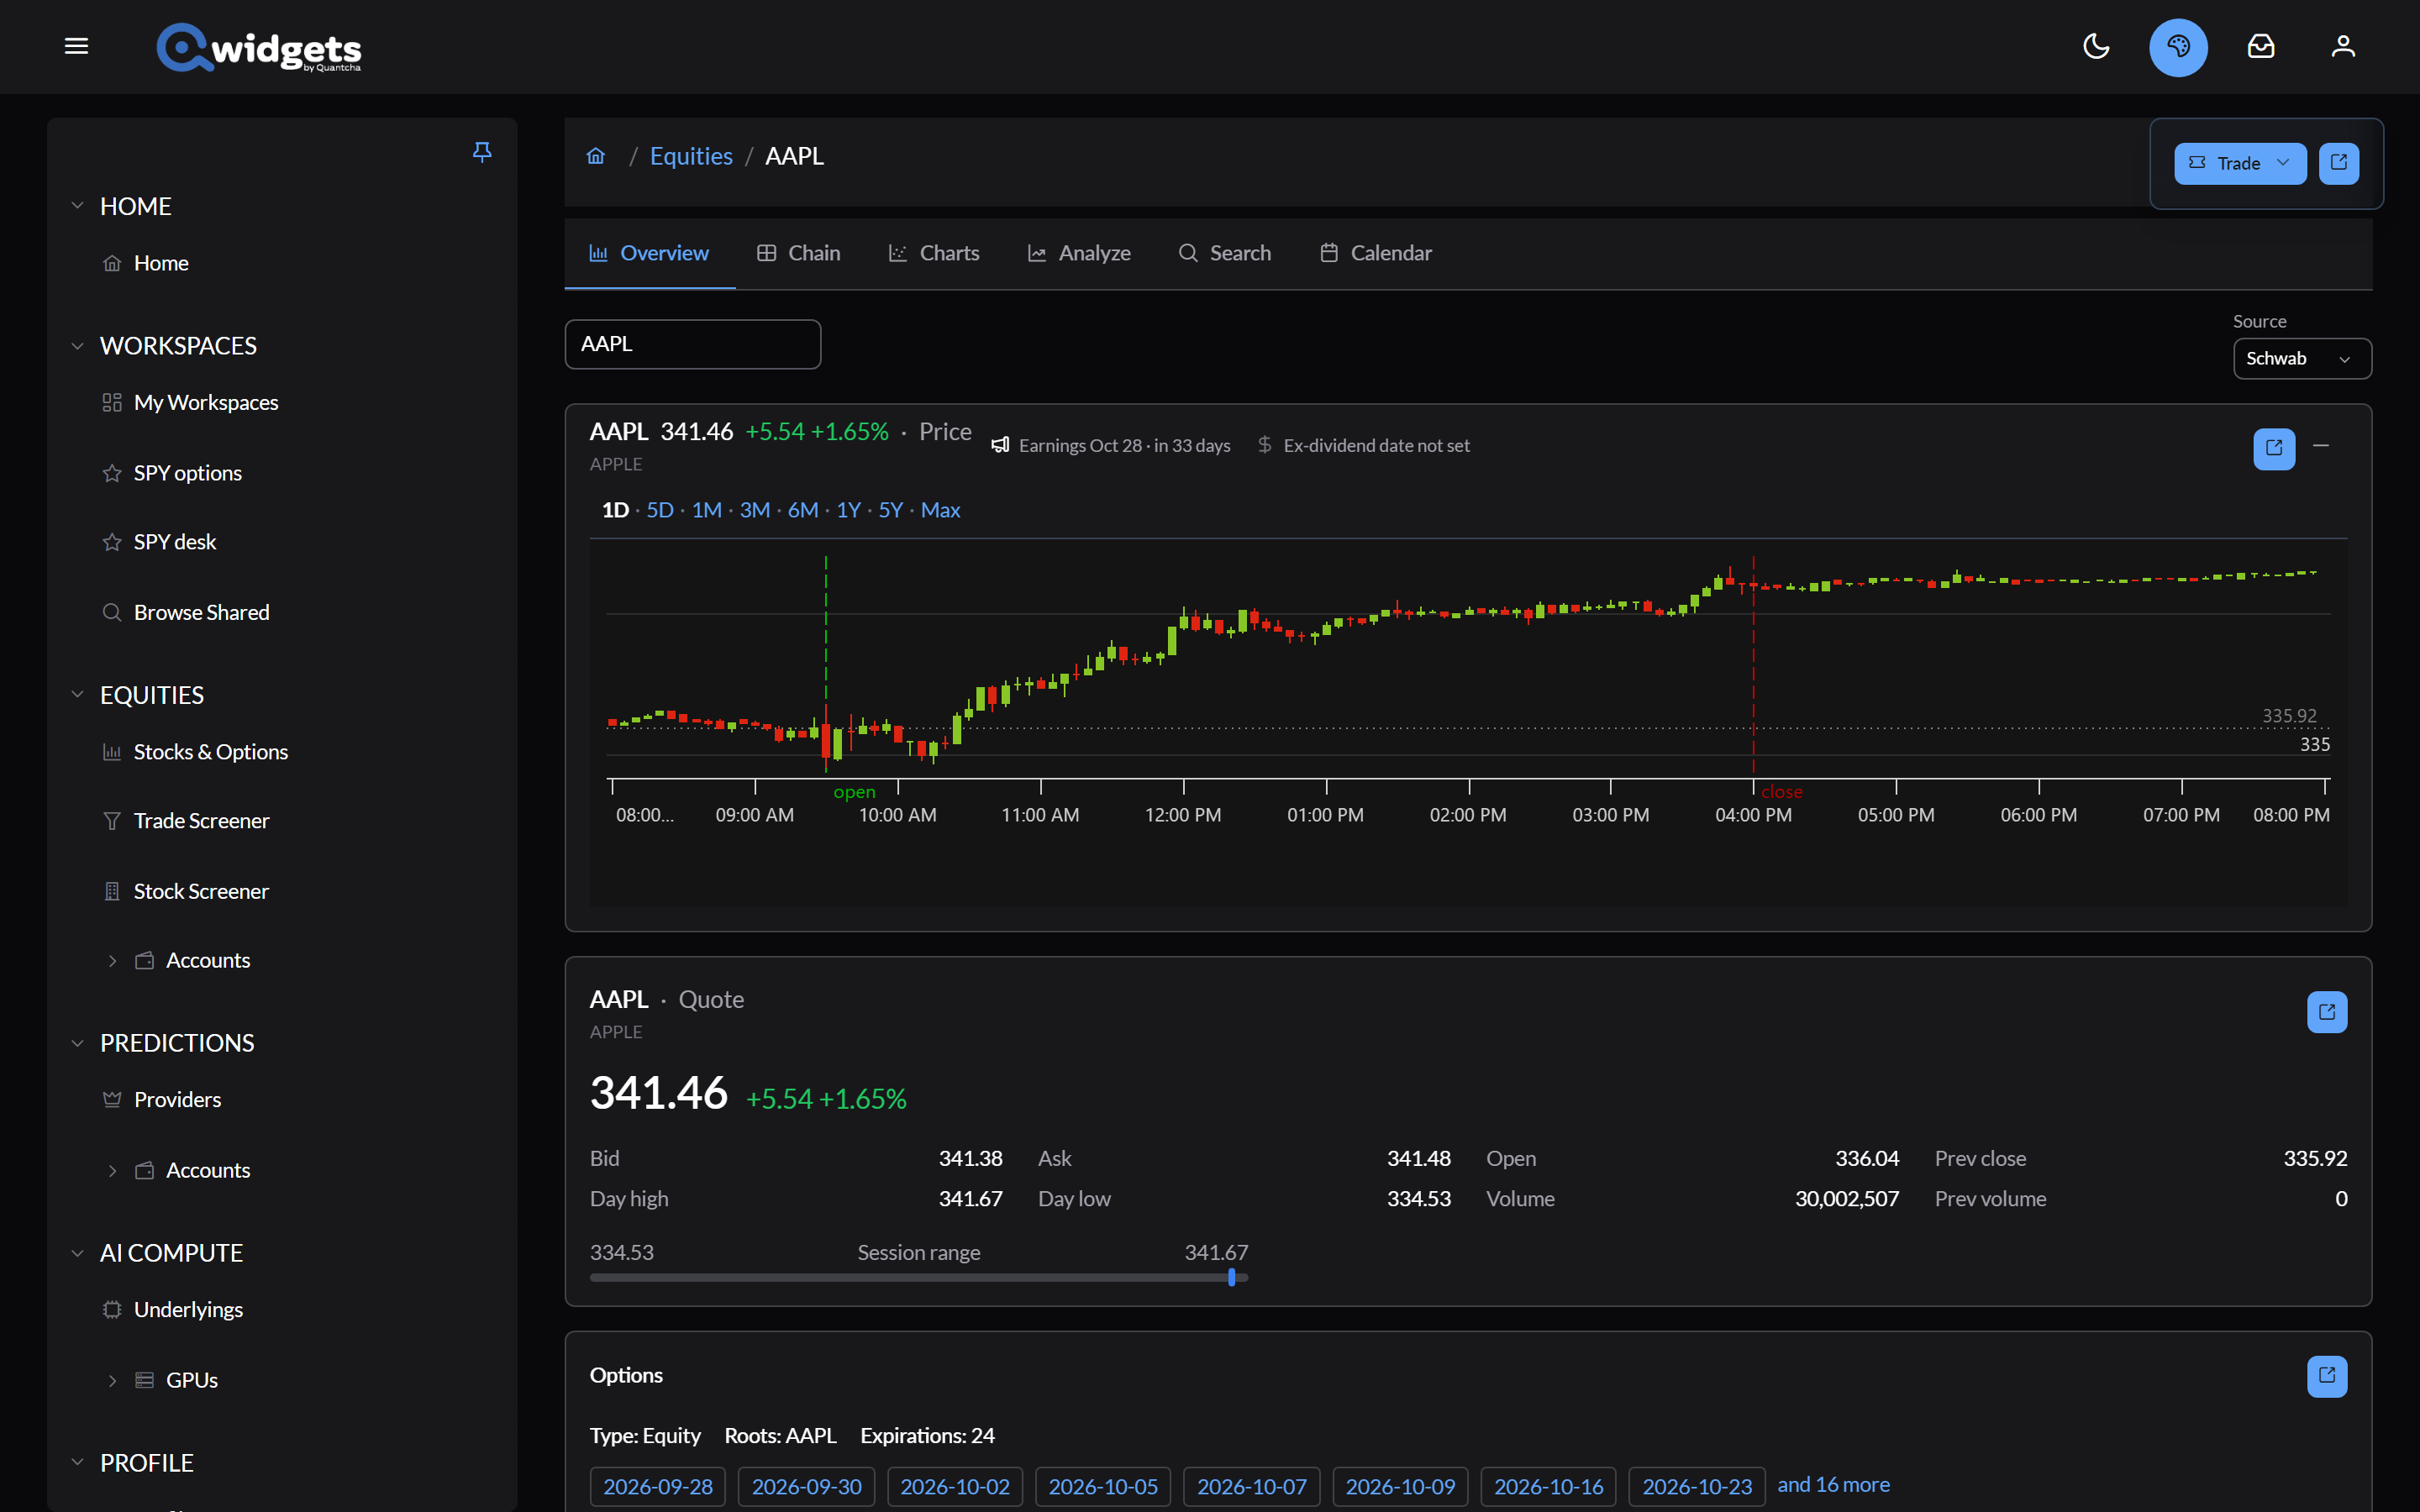Click the Session range slider handle
The height and width of the screenshot is (1512, 2420).
tap(1232, 1277)
